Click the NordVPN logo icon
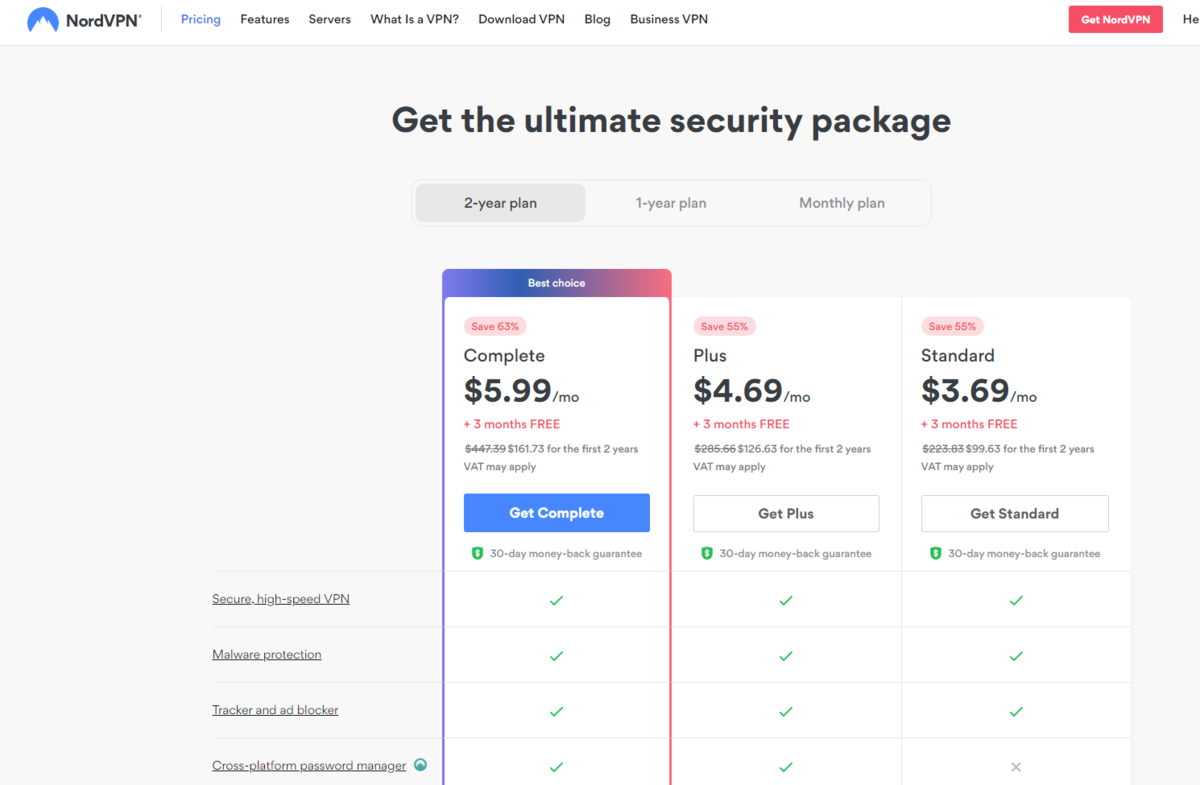Image resolution: width=1200 pixels, height=785 pixels. click(43, 20)
